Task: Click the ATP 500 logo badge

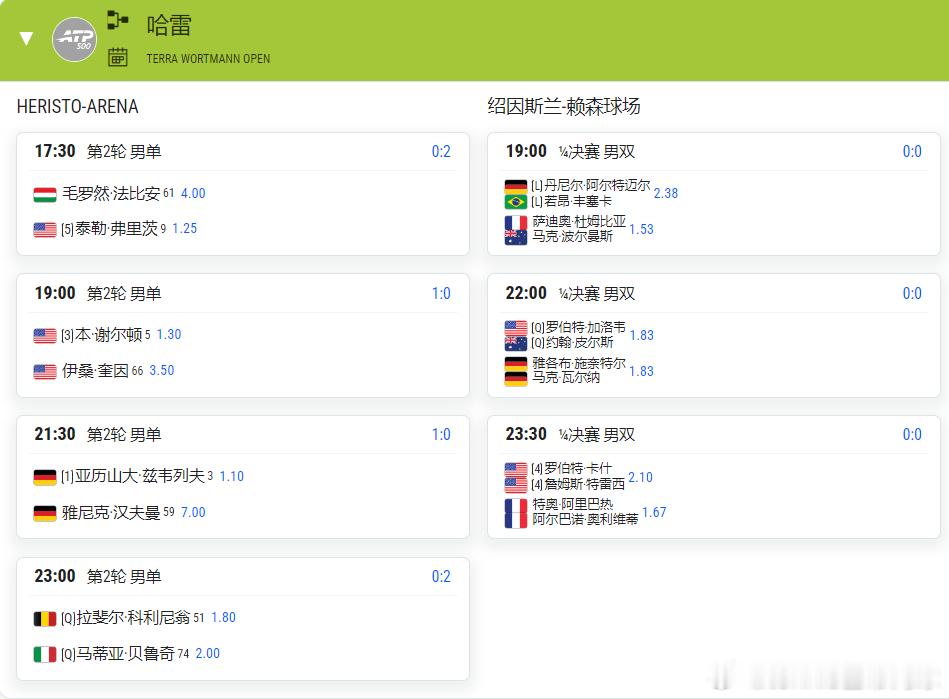Action: pos(74,39)
